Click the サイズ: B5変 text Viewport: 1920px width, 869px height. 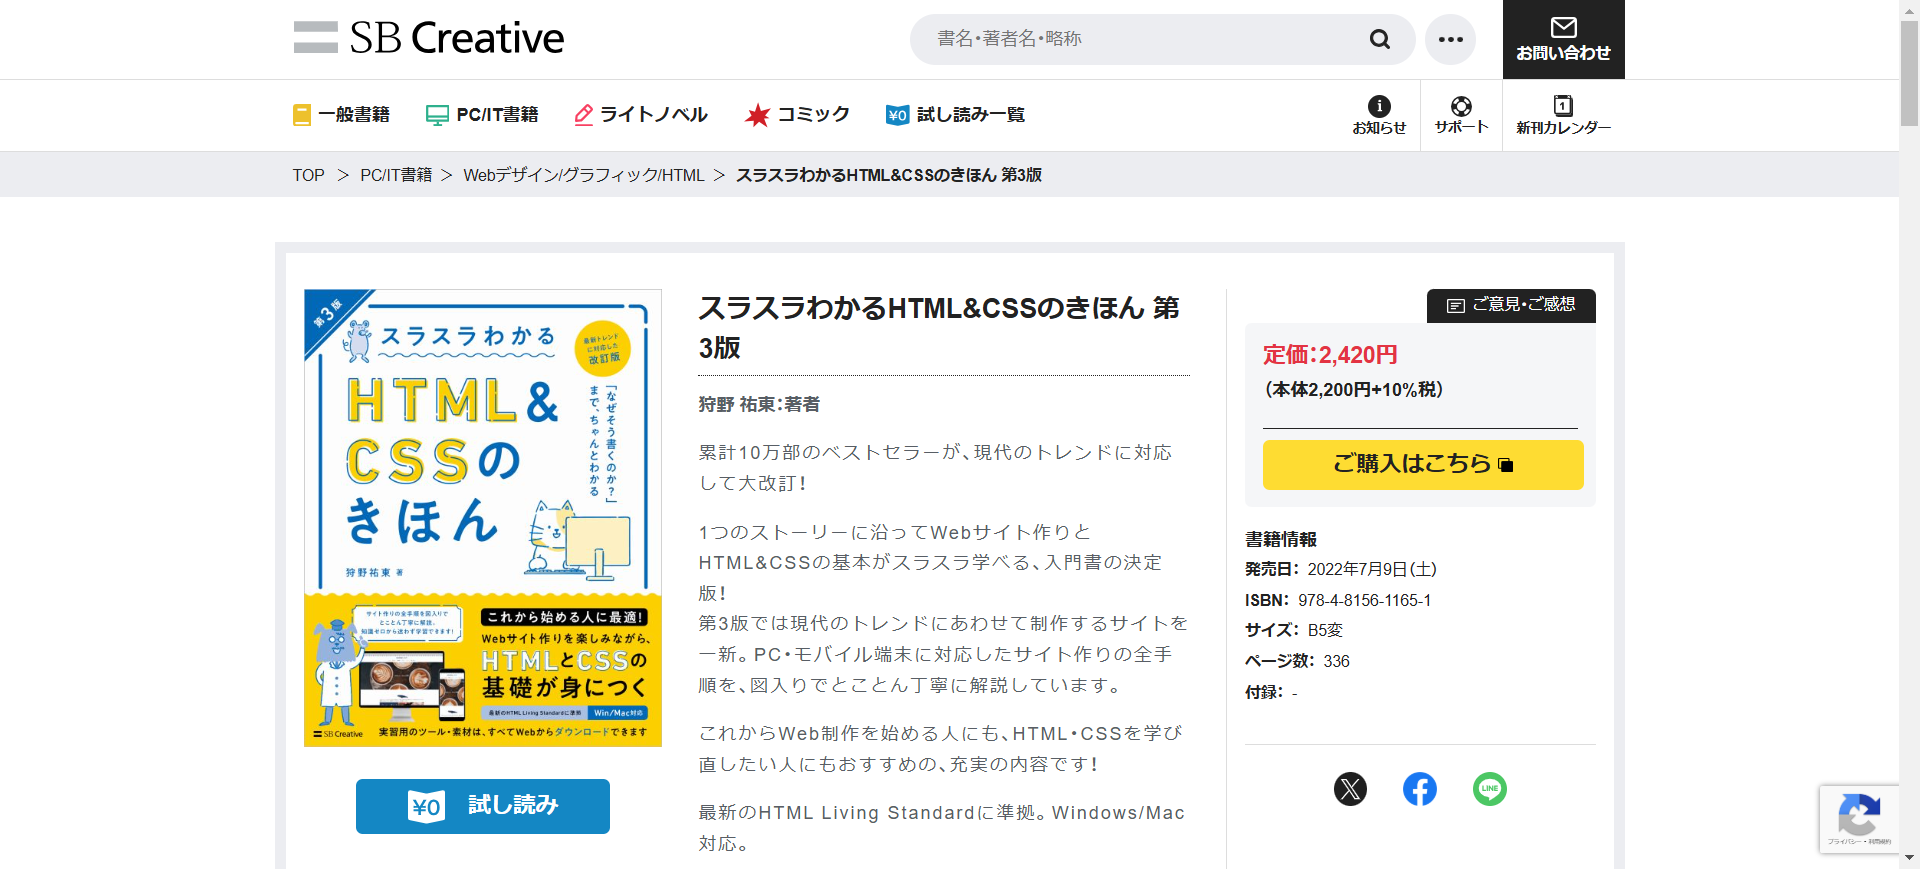1294,630
